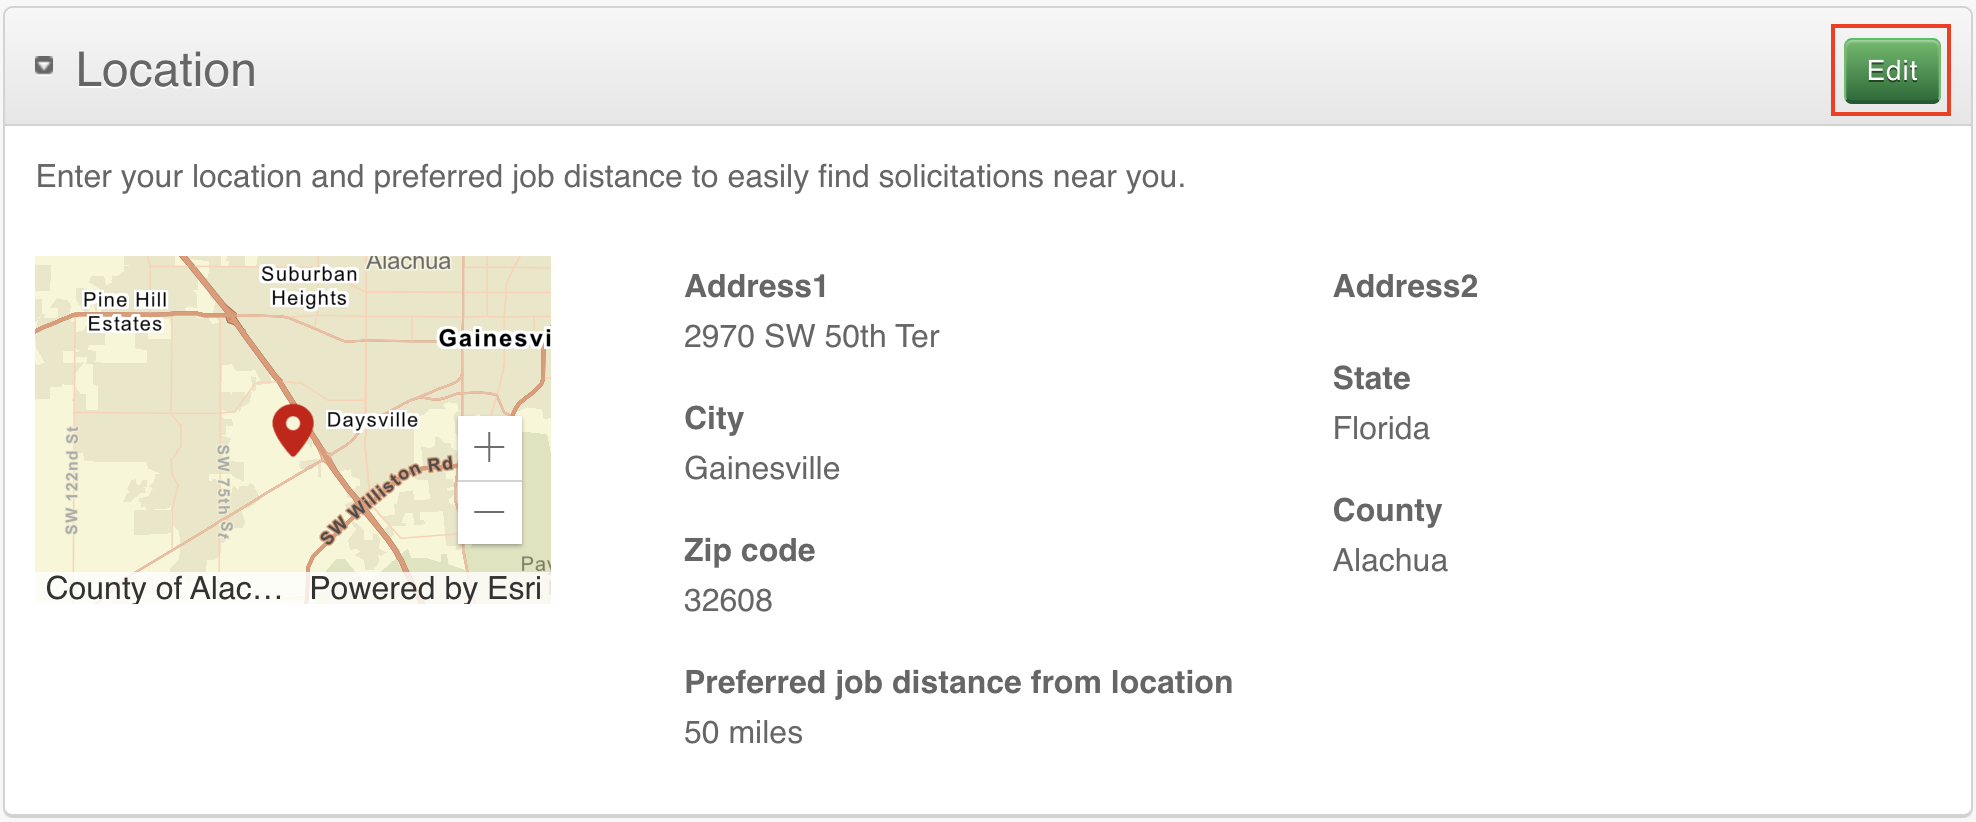Click the Gainesville city value
The height and width of the screenshot is (822, 1976).
[x=762, y=469]
